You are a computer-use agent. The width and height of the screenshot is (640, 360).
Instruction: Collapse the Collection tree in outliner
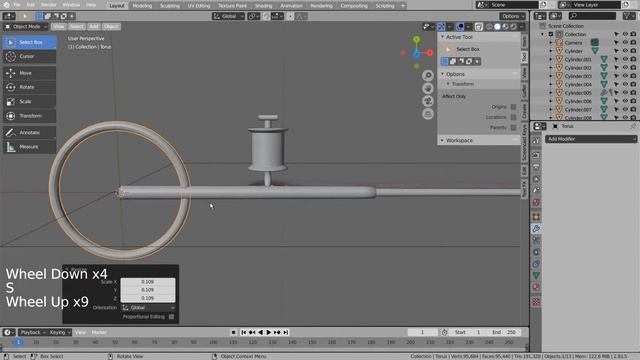pyautogui.click(x=542, y=34)
